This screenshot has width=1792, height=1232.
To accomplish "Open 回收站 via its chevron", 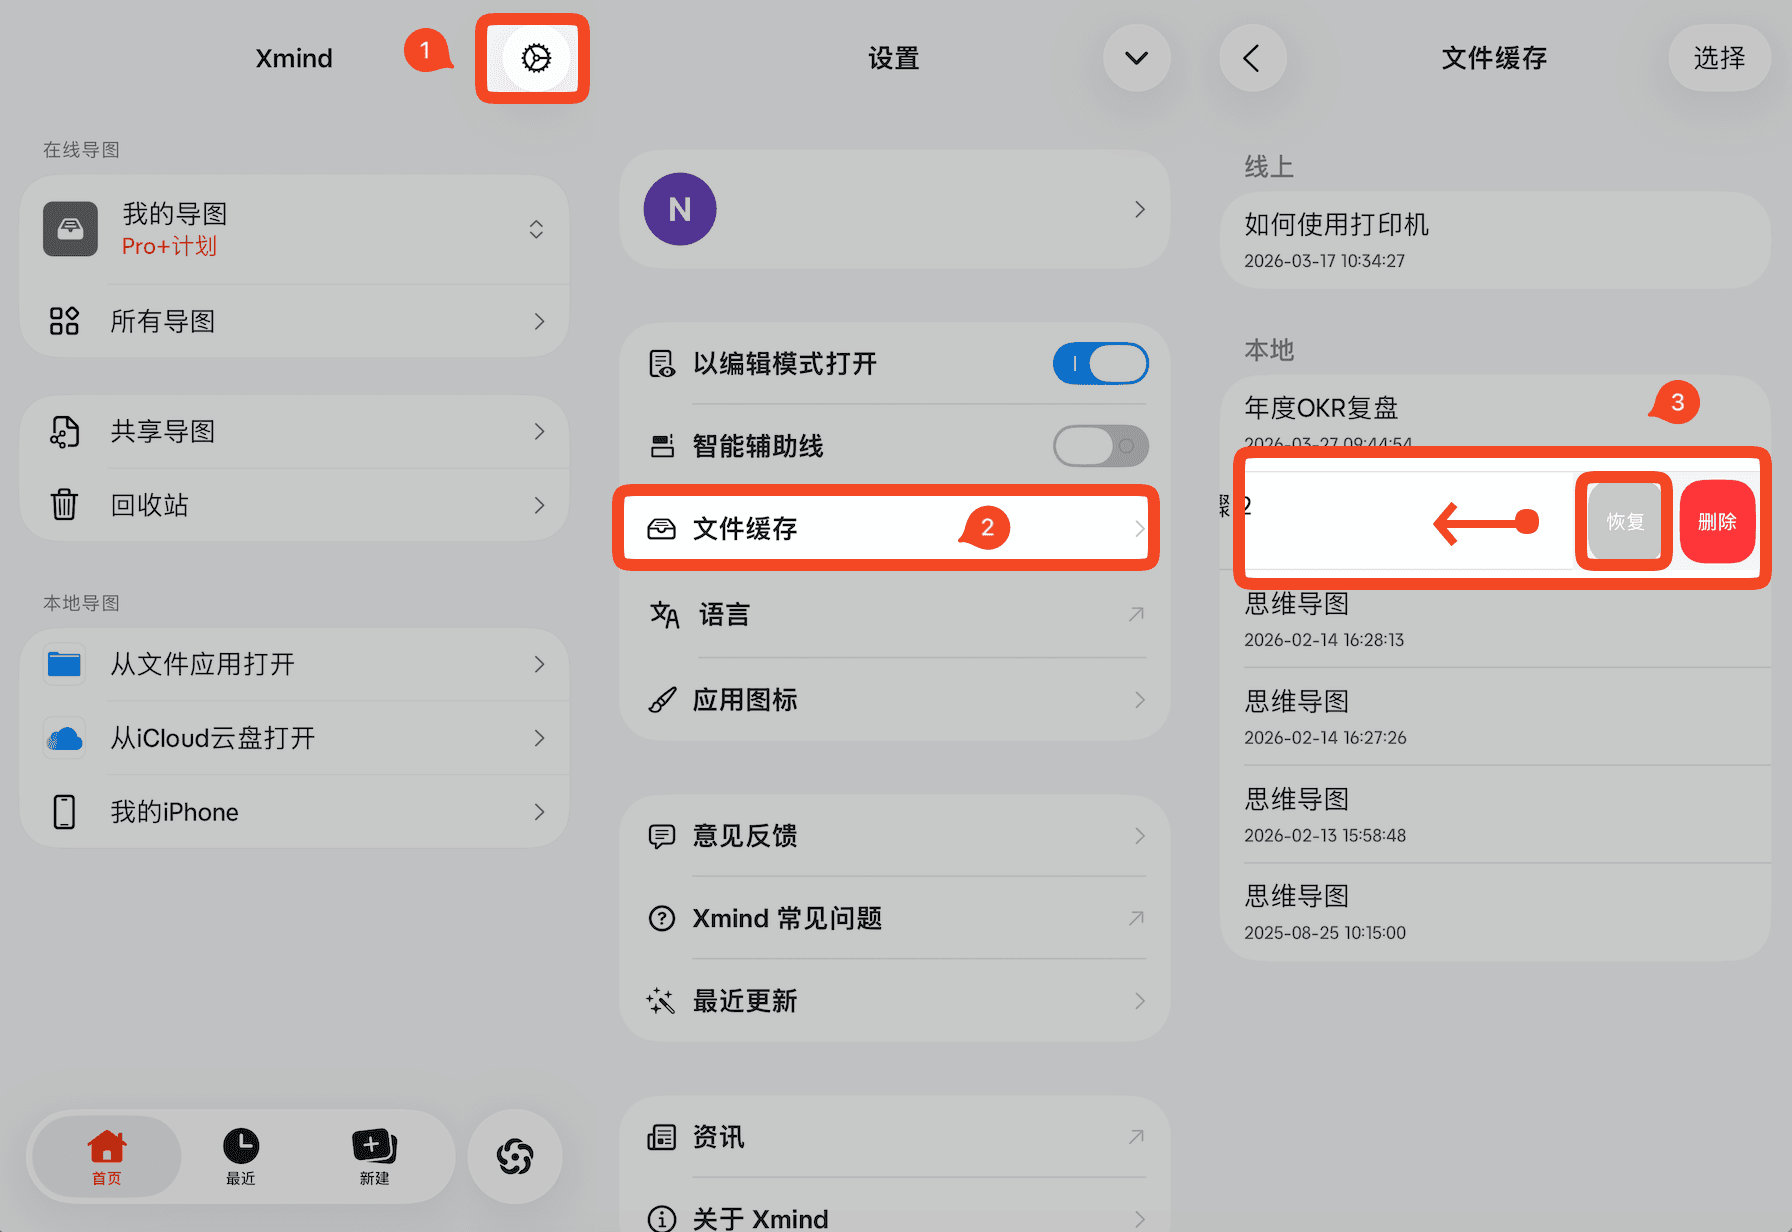I will click(x=540, y=505).
